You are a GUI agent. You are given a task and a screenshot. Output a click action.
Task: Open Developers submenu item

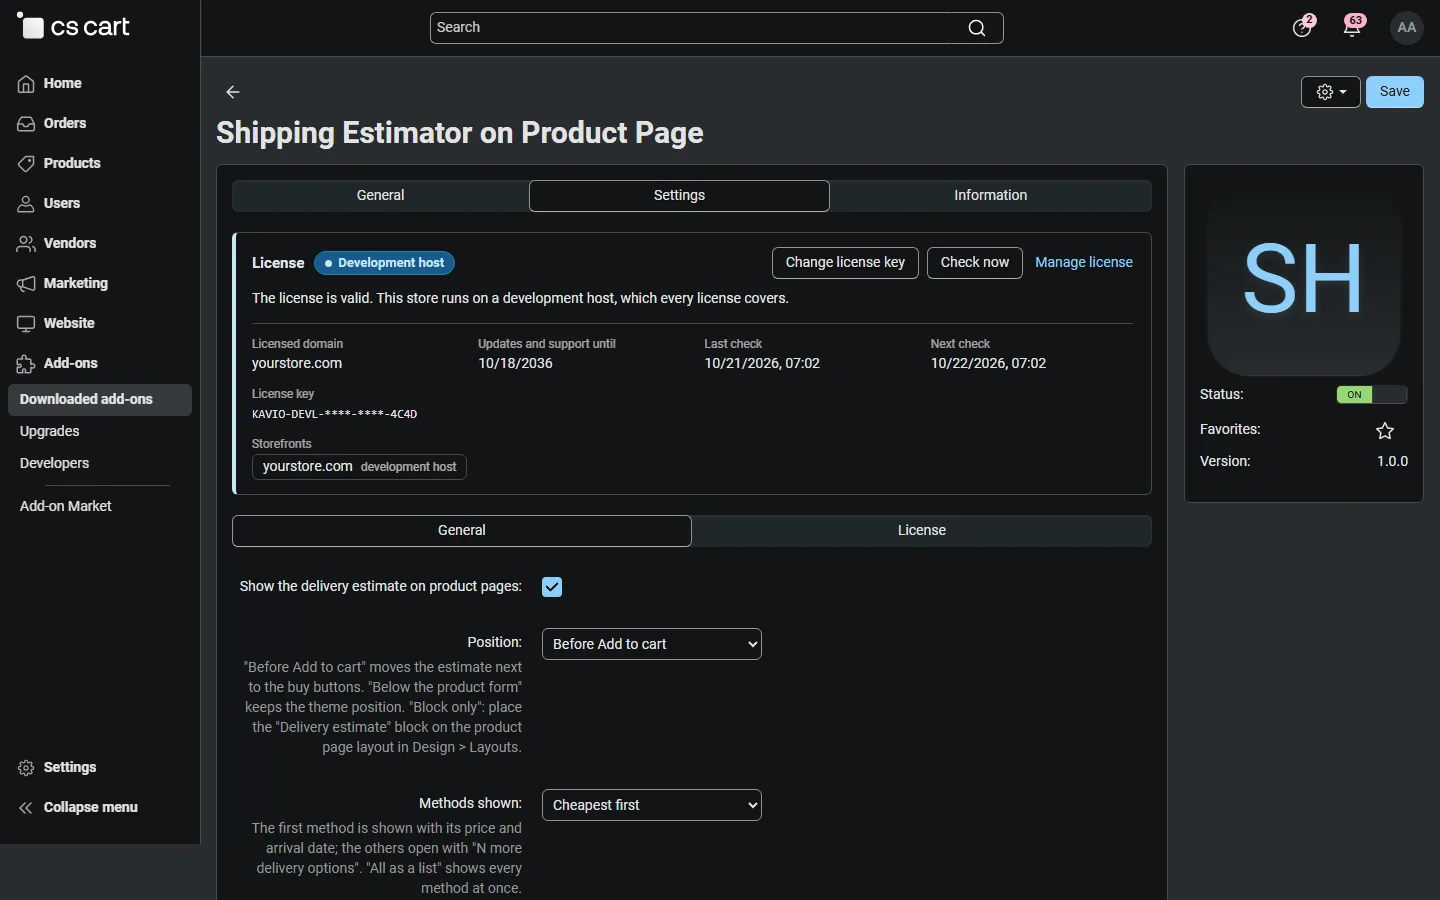[x=55, y=464]
